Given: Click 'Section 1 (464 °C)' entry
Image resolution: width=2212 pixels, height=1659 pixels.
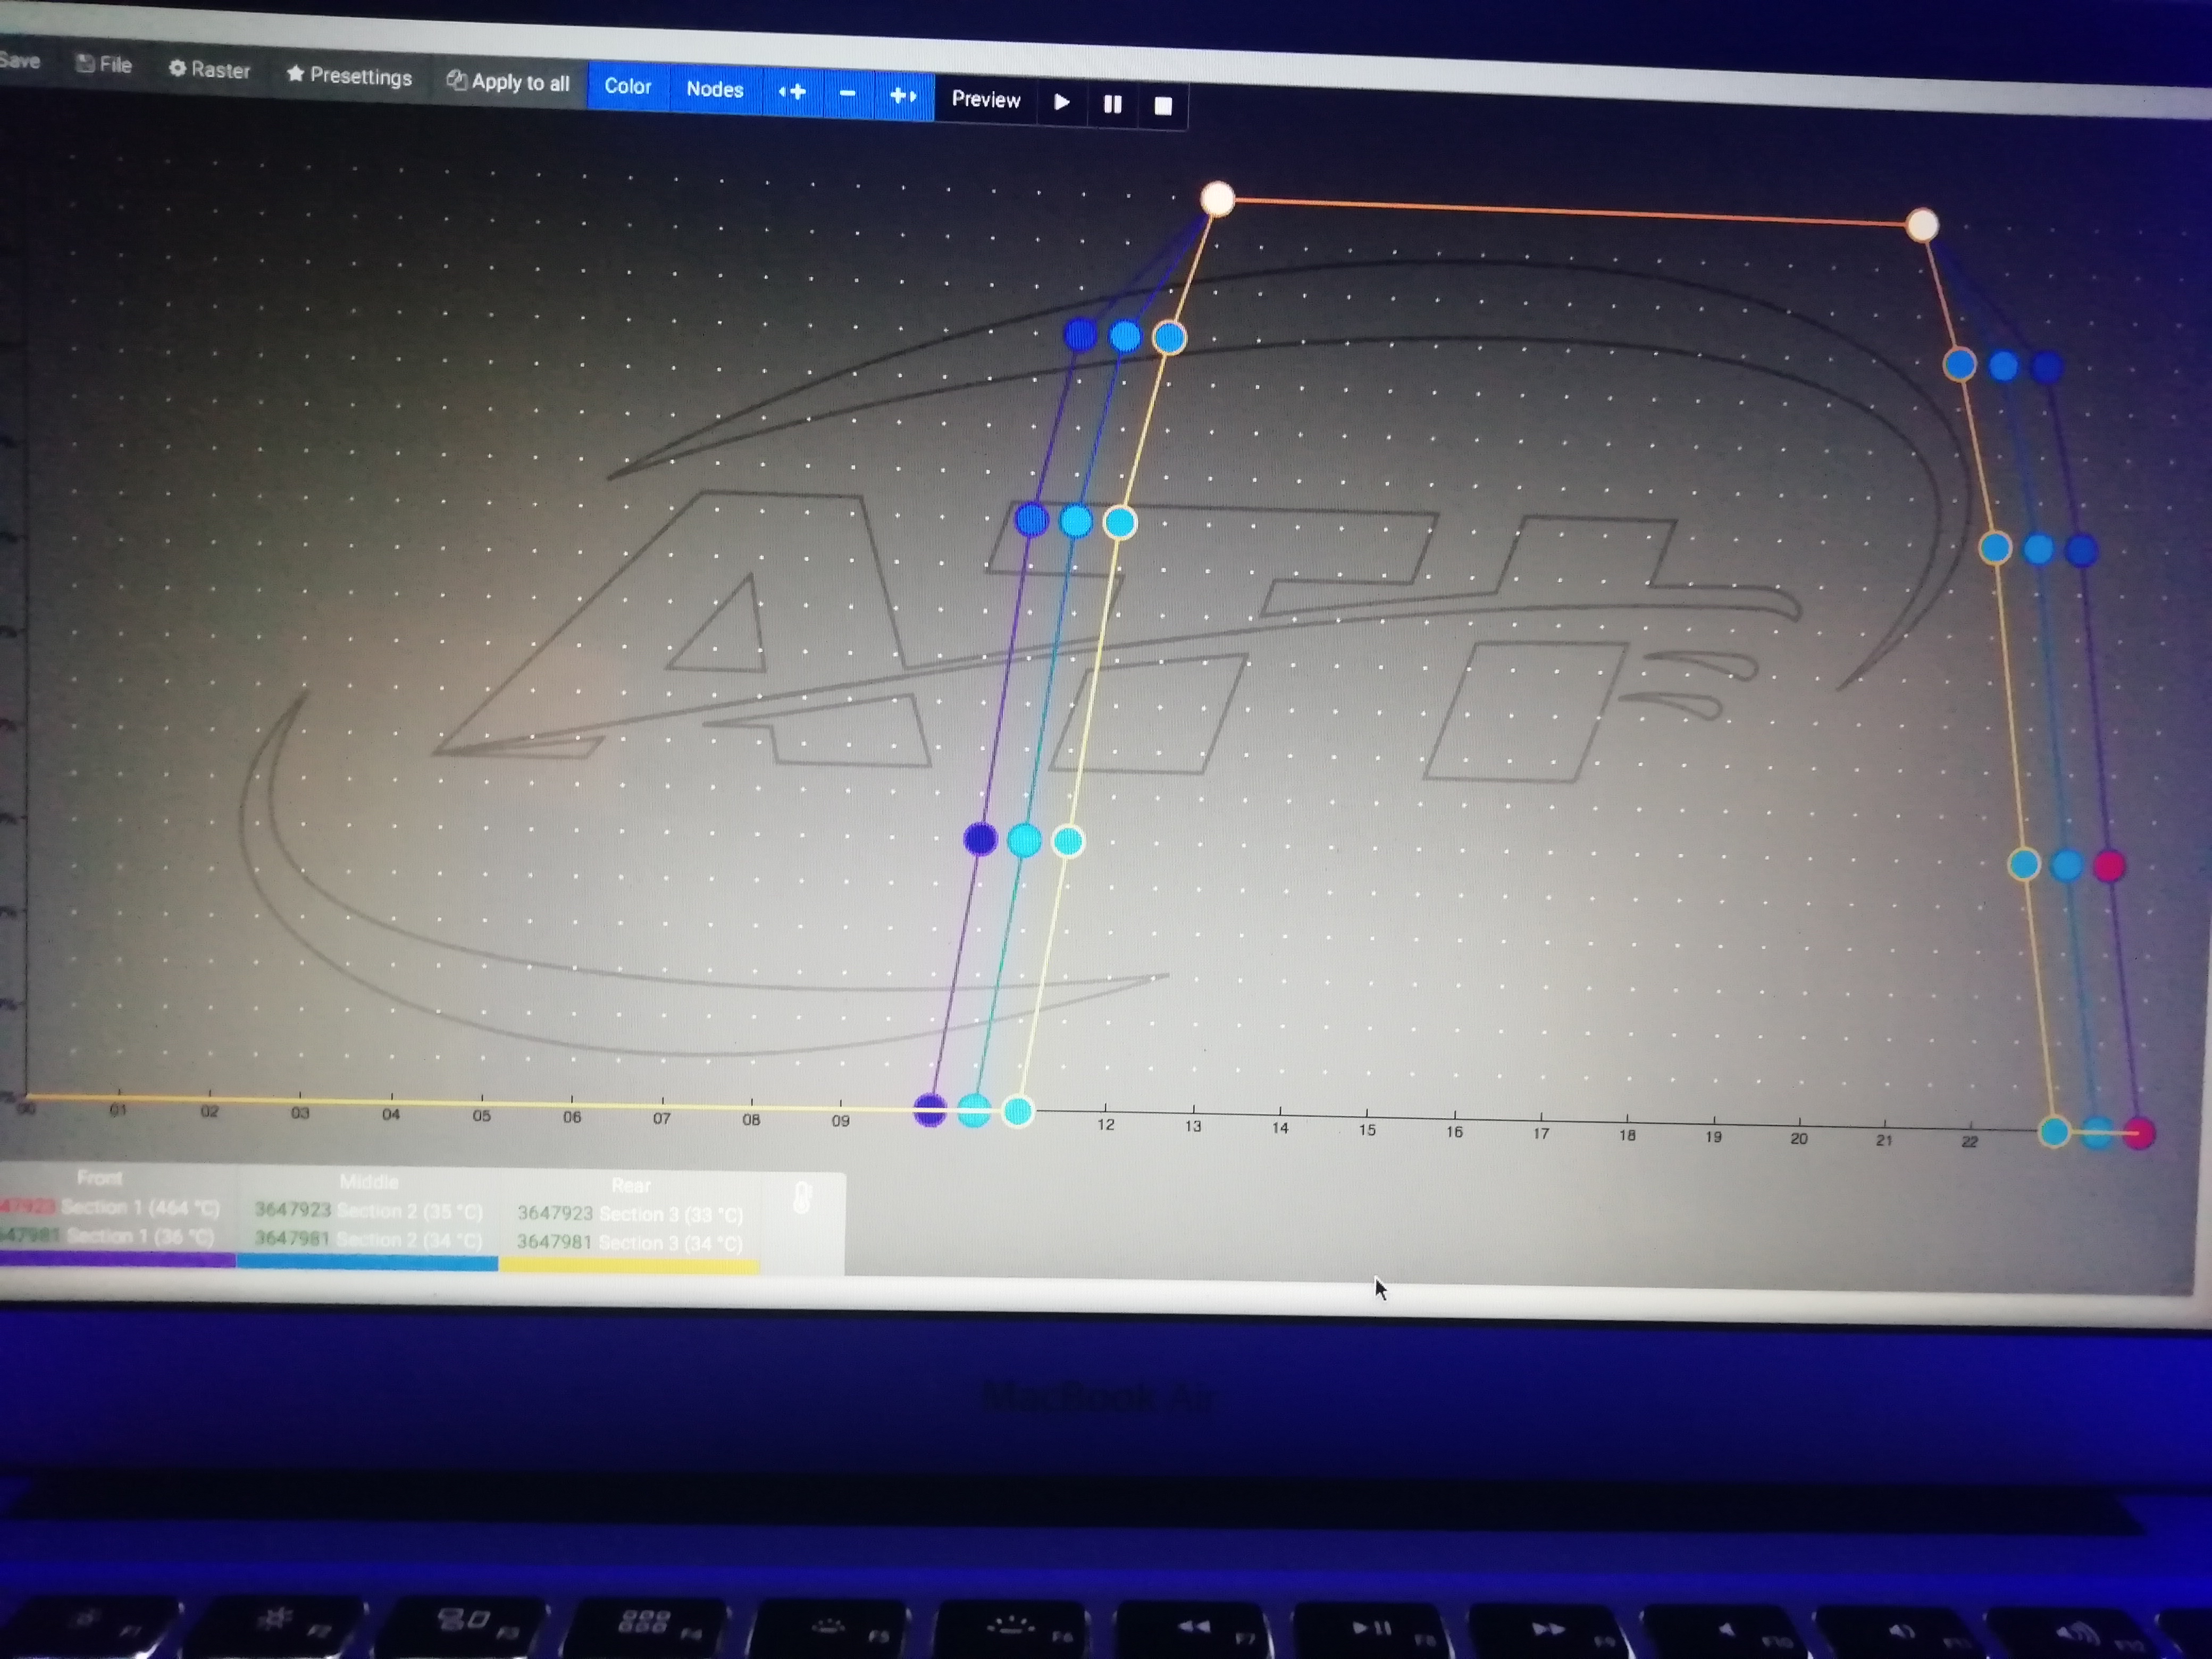Looking at the screenshot, I should tap(140, 1208).
